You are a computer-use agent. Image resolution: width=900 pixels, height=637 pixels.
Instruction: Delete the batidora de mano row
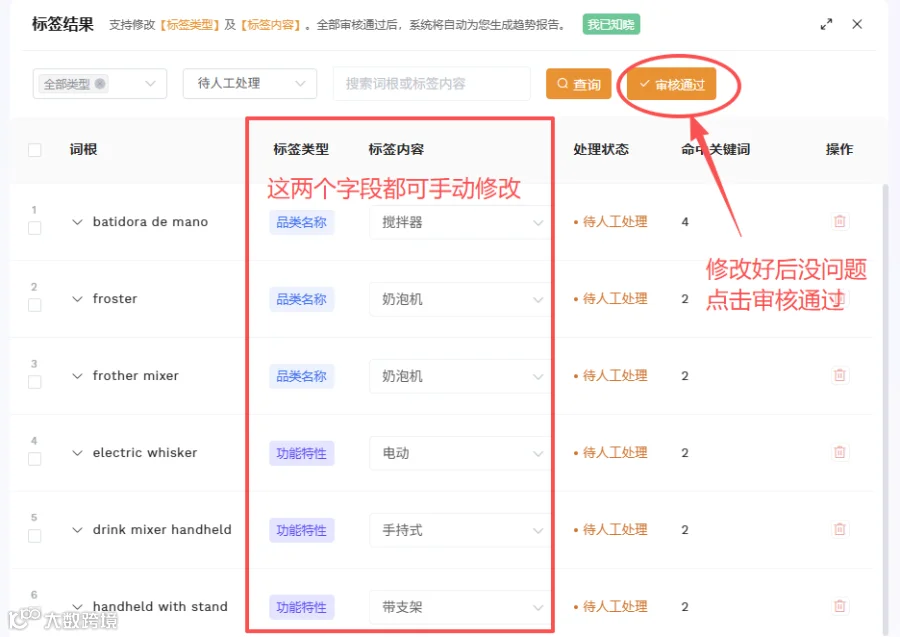pos(839,222)
